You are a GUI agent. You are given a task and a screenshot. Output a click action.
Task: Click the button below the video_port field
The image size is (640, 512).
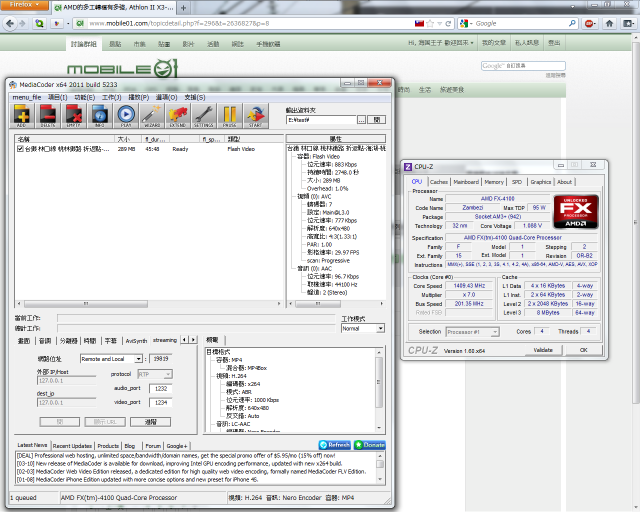click(151, 422)
